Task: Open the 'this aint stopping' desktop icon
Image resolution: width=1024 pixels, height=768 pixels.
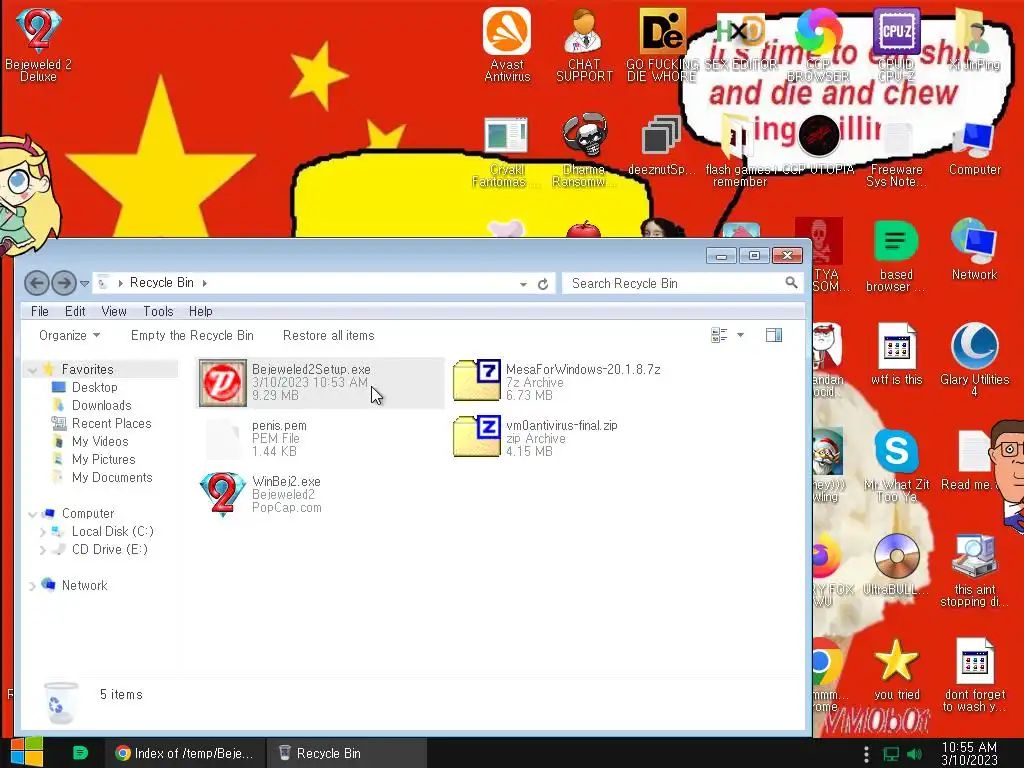Action: (974, 569)
